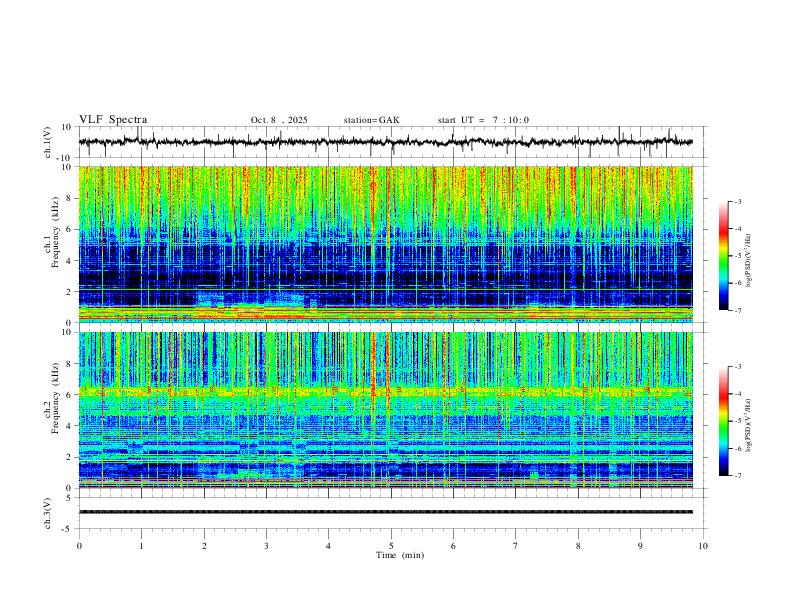Viewport: 792px width, 612px height.
Task: Click the date "Oct. 8 , 2025"
Action: pos(279,120)
